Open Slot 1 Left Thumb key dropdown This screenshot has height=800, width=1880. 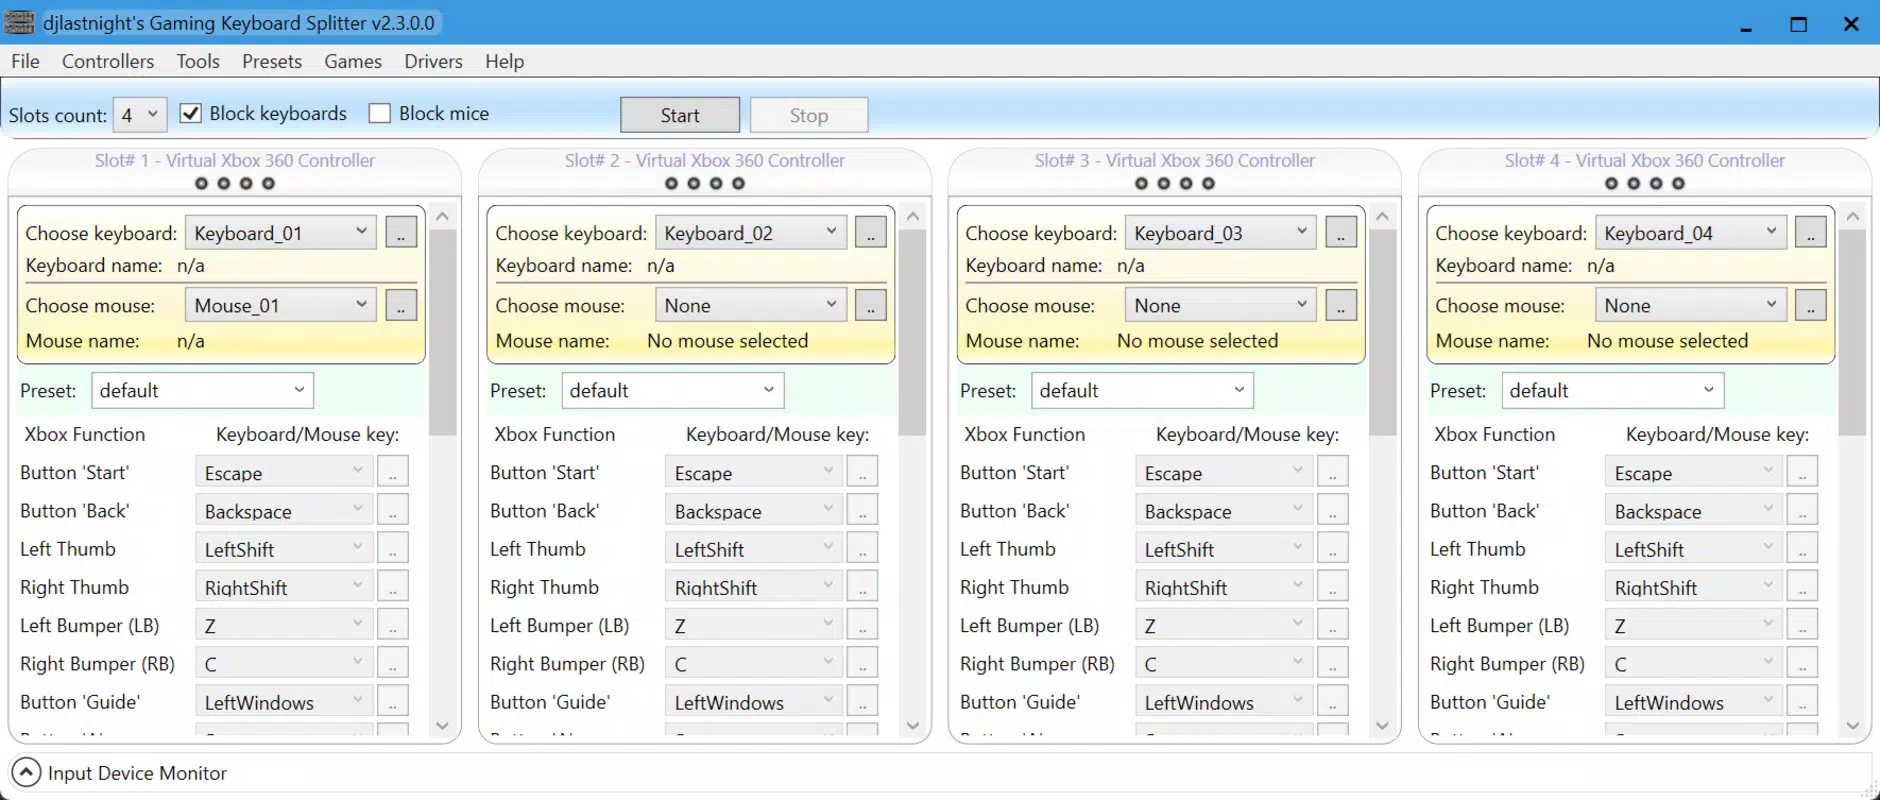[x=284, y=548]
